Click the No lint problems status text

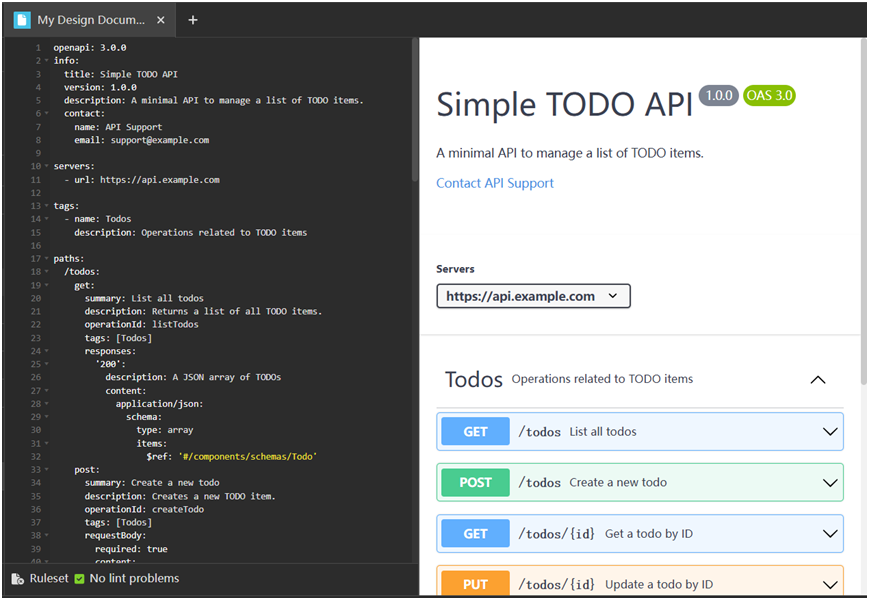click(134, 578)
